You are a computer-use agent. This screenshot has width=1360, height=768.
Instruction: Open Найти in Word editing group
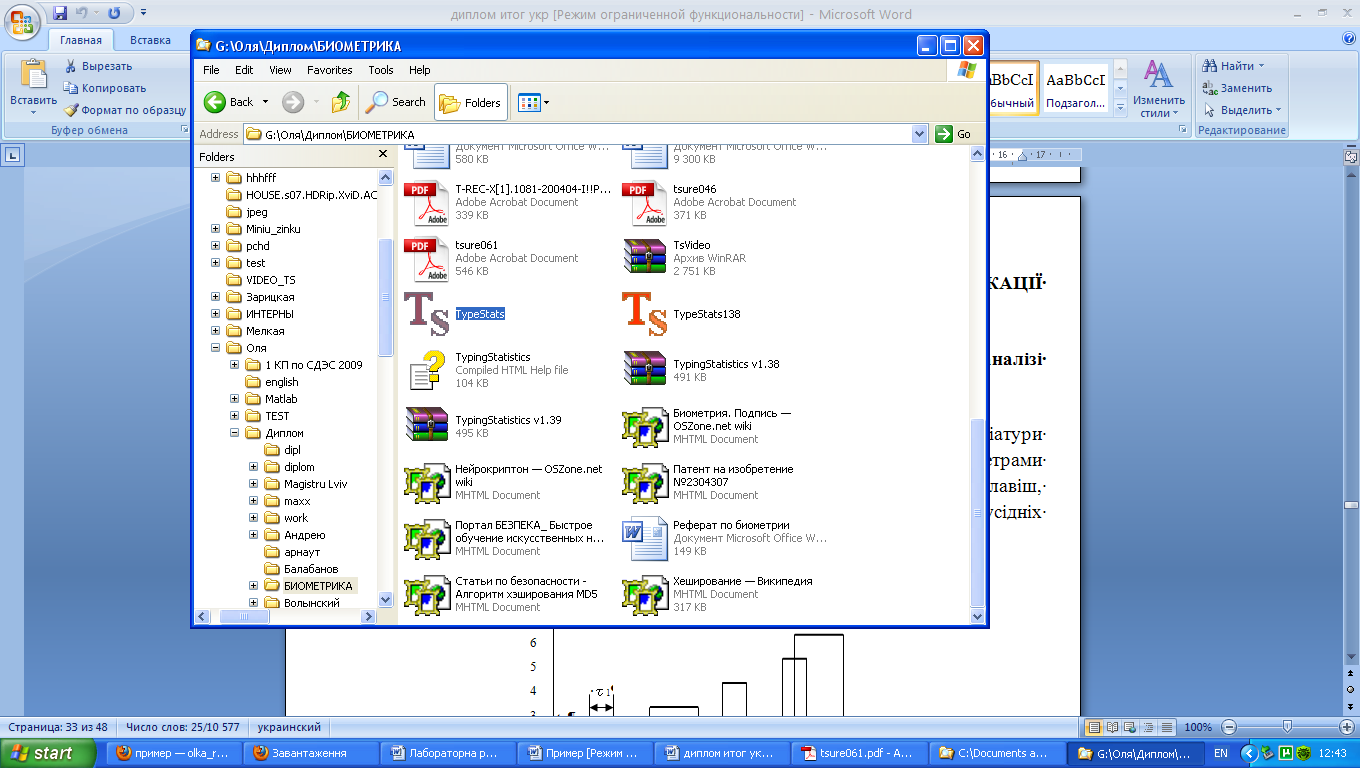tap(1235, 66)
